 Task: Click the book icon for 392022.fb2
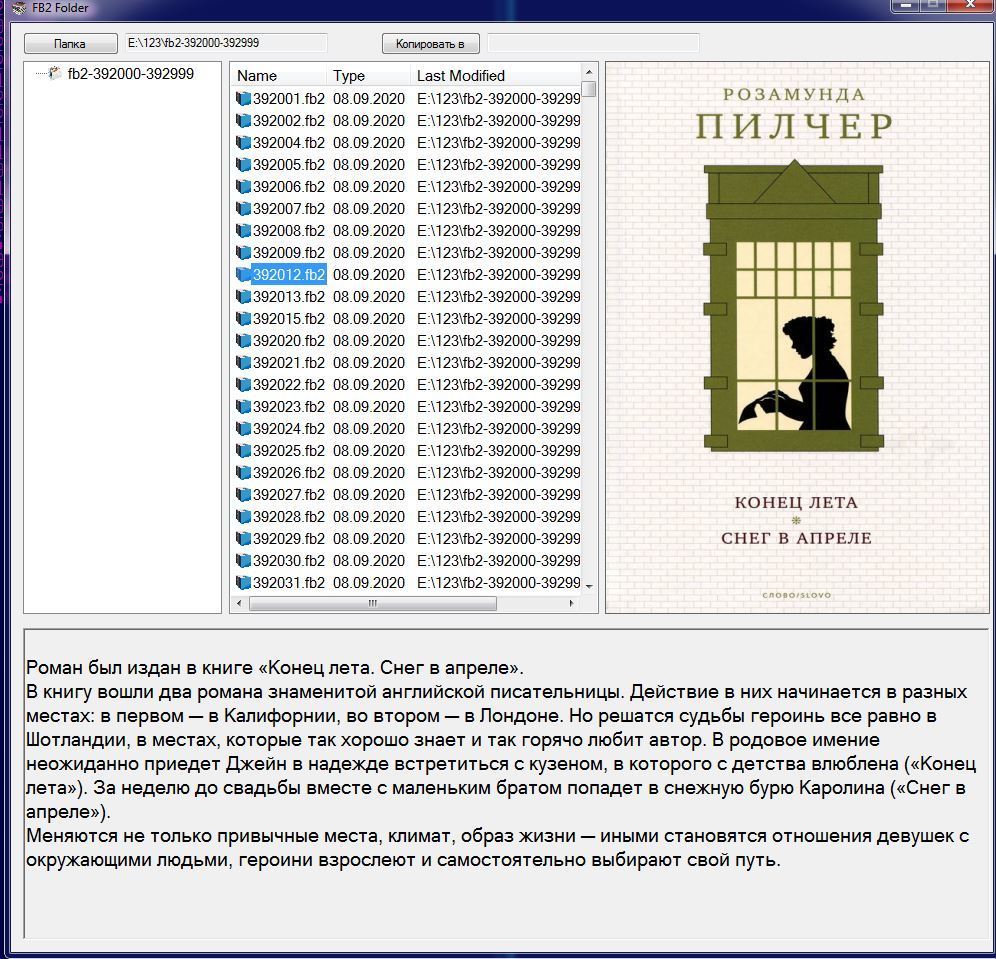(243, 385)
